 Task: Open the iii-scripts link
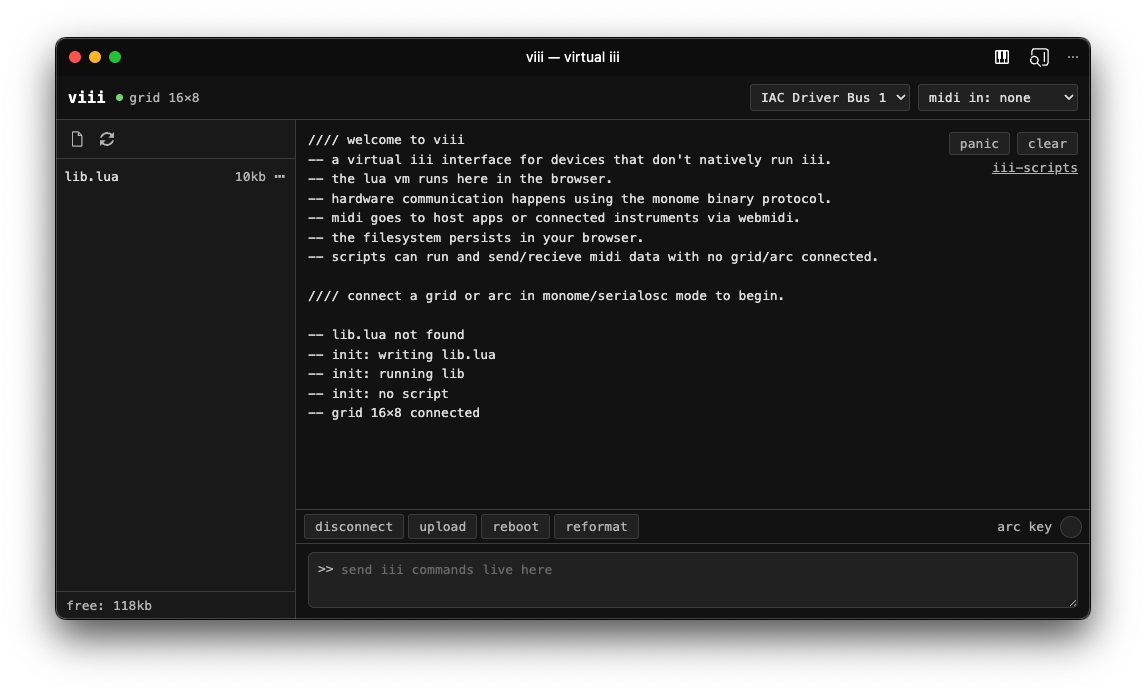1034,167
